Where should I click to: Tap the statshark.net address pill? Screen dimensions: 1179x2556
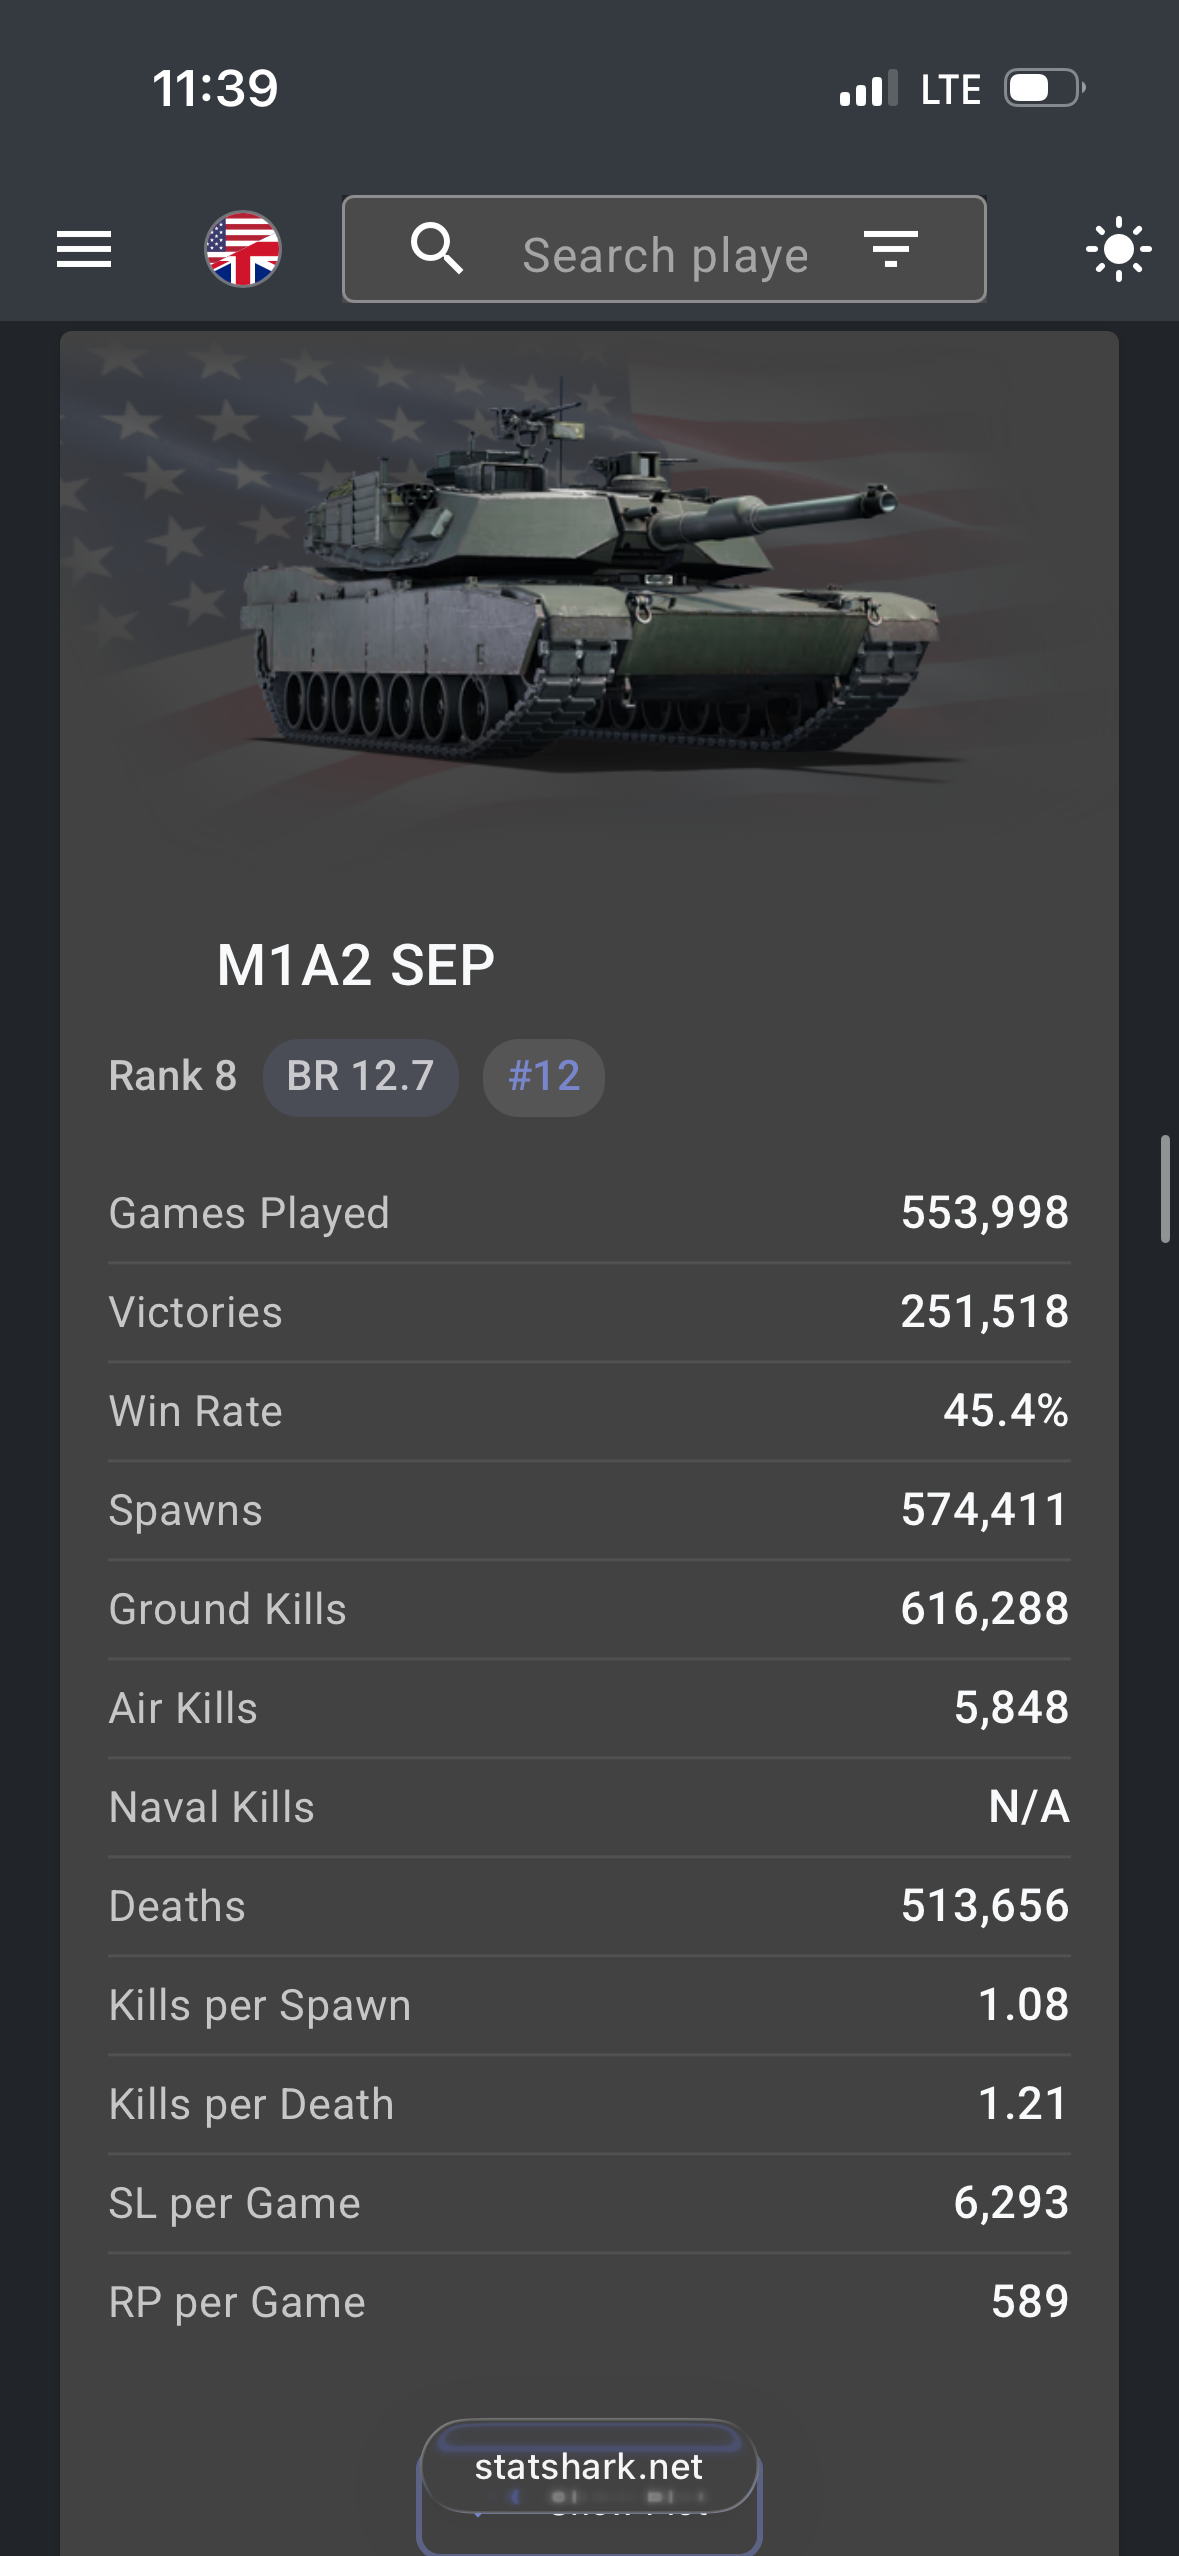(589, 2467)
